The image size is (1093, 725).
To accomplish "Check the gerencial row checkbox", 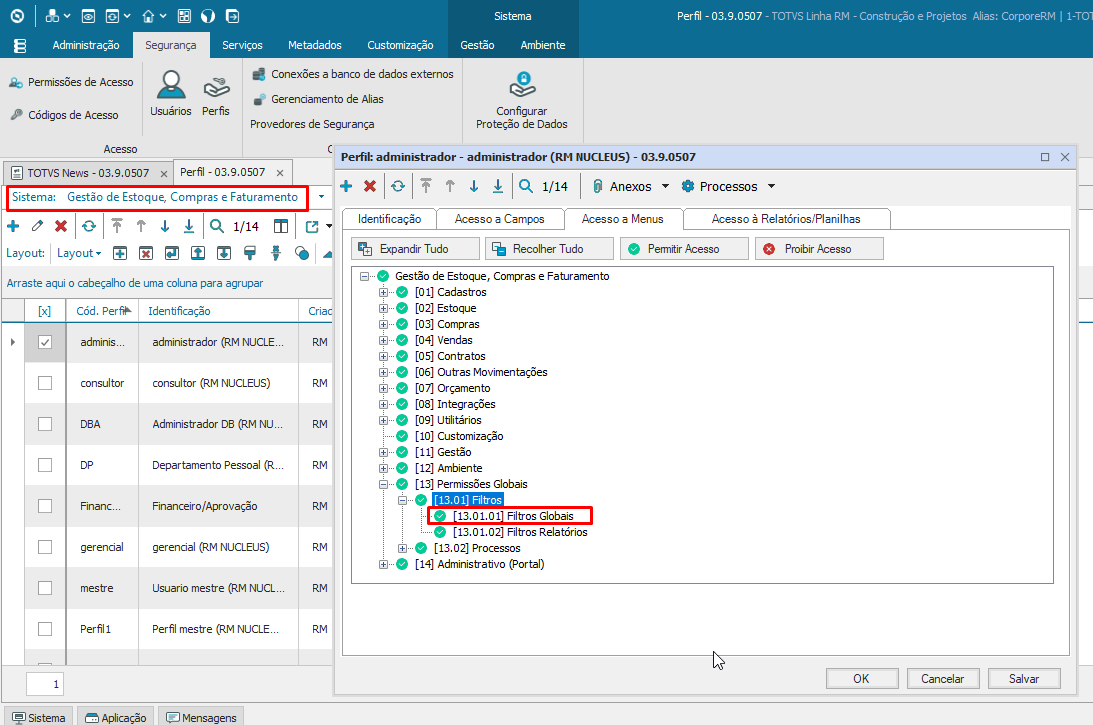I will 45,547.
